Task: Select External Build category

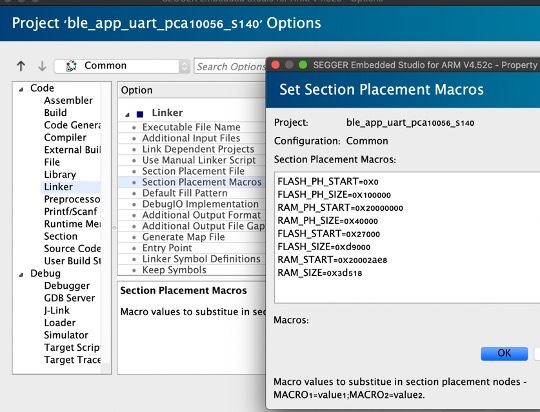Action: [72, 150]
